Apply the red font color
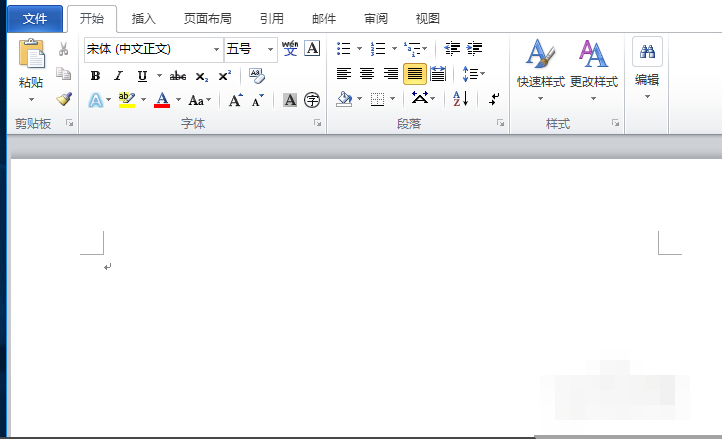Image resolution: width=722 pixels, height=439 pixels. coord(162,100)
